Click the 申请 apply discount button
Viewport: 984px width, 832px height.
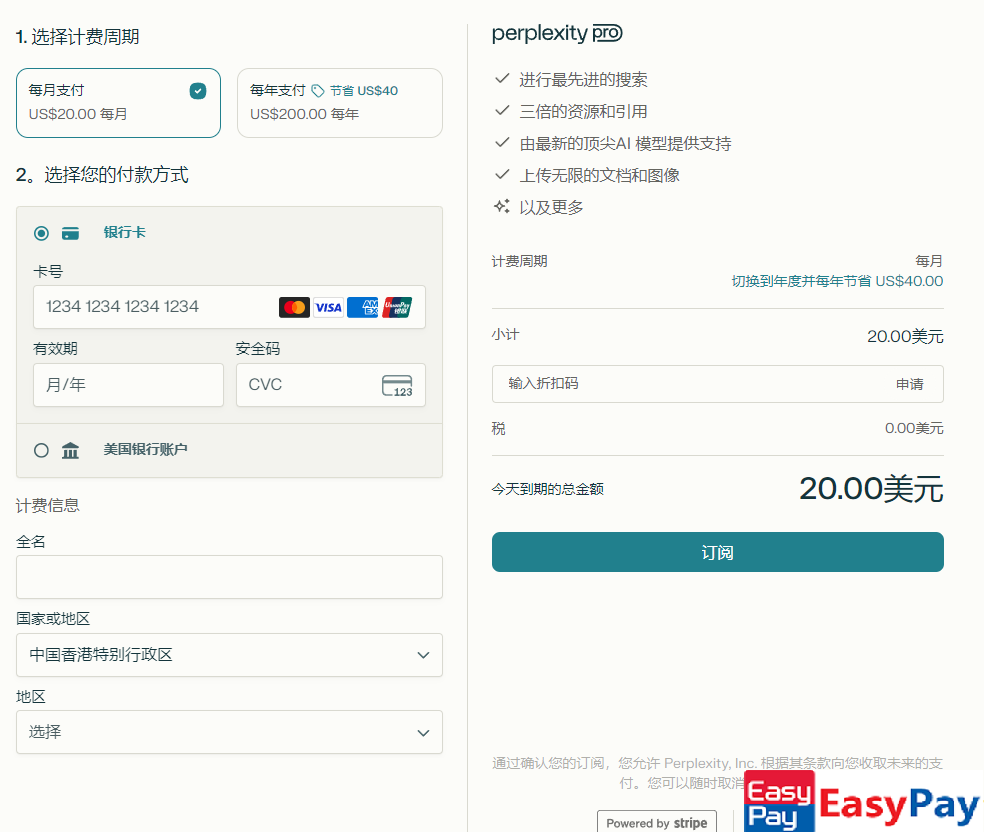tap(909, 384)
